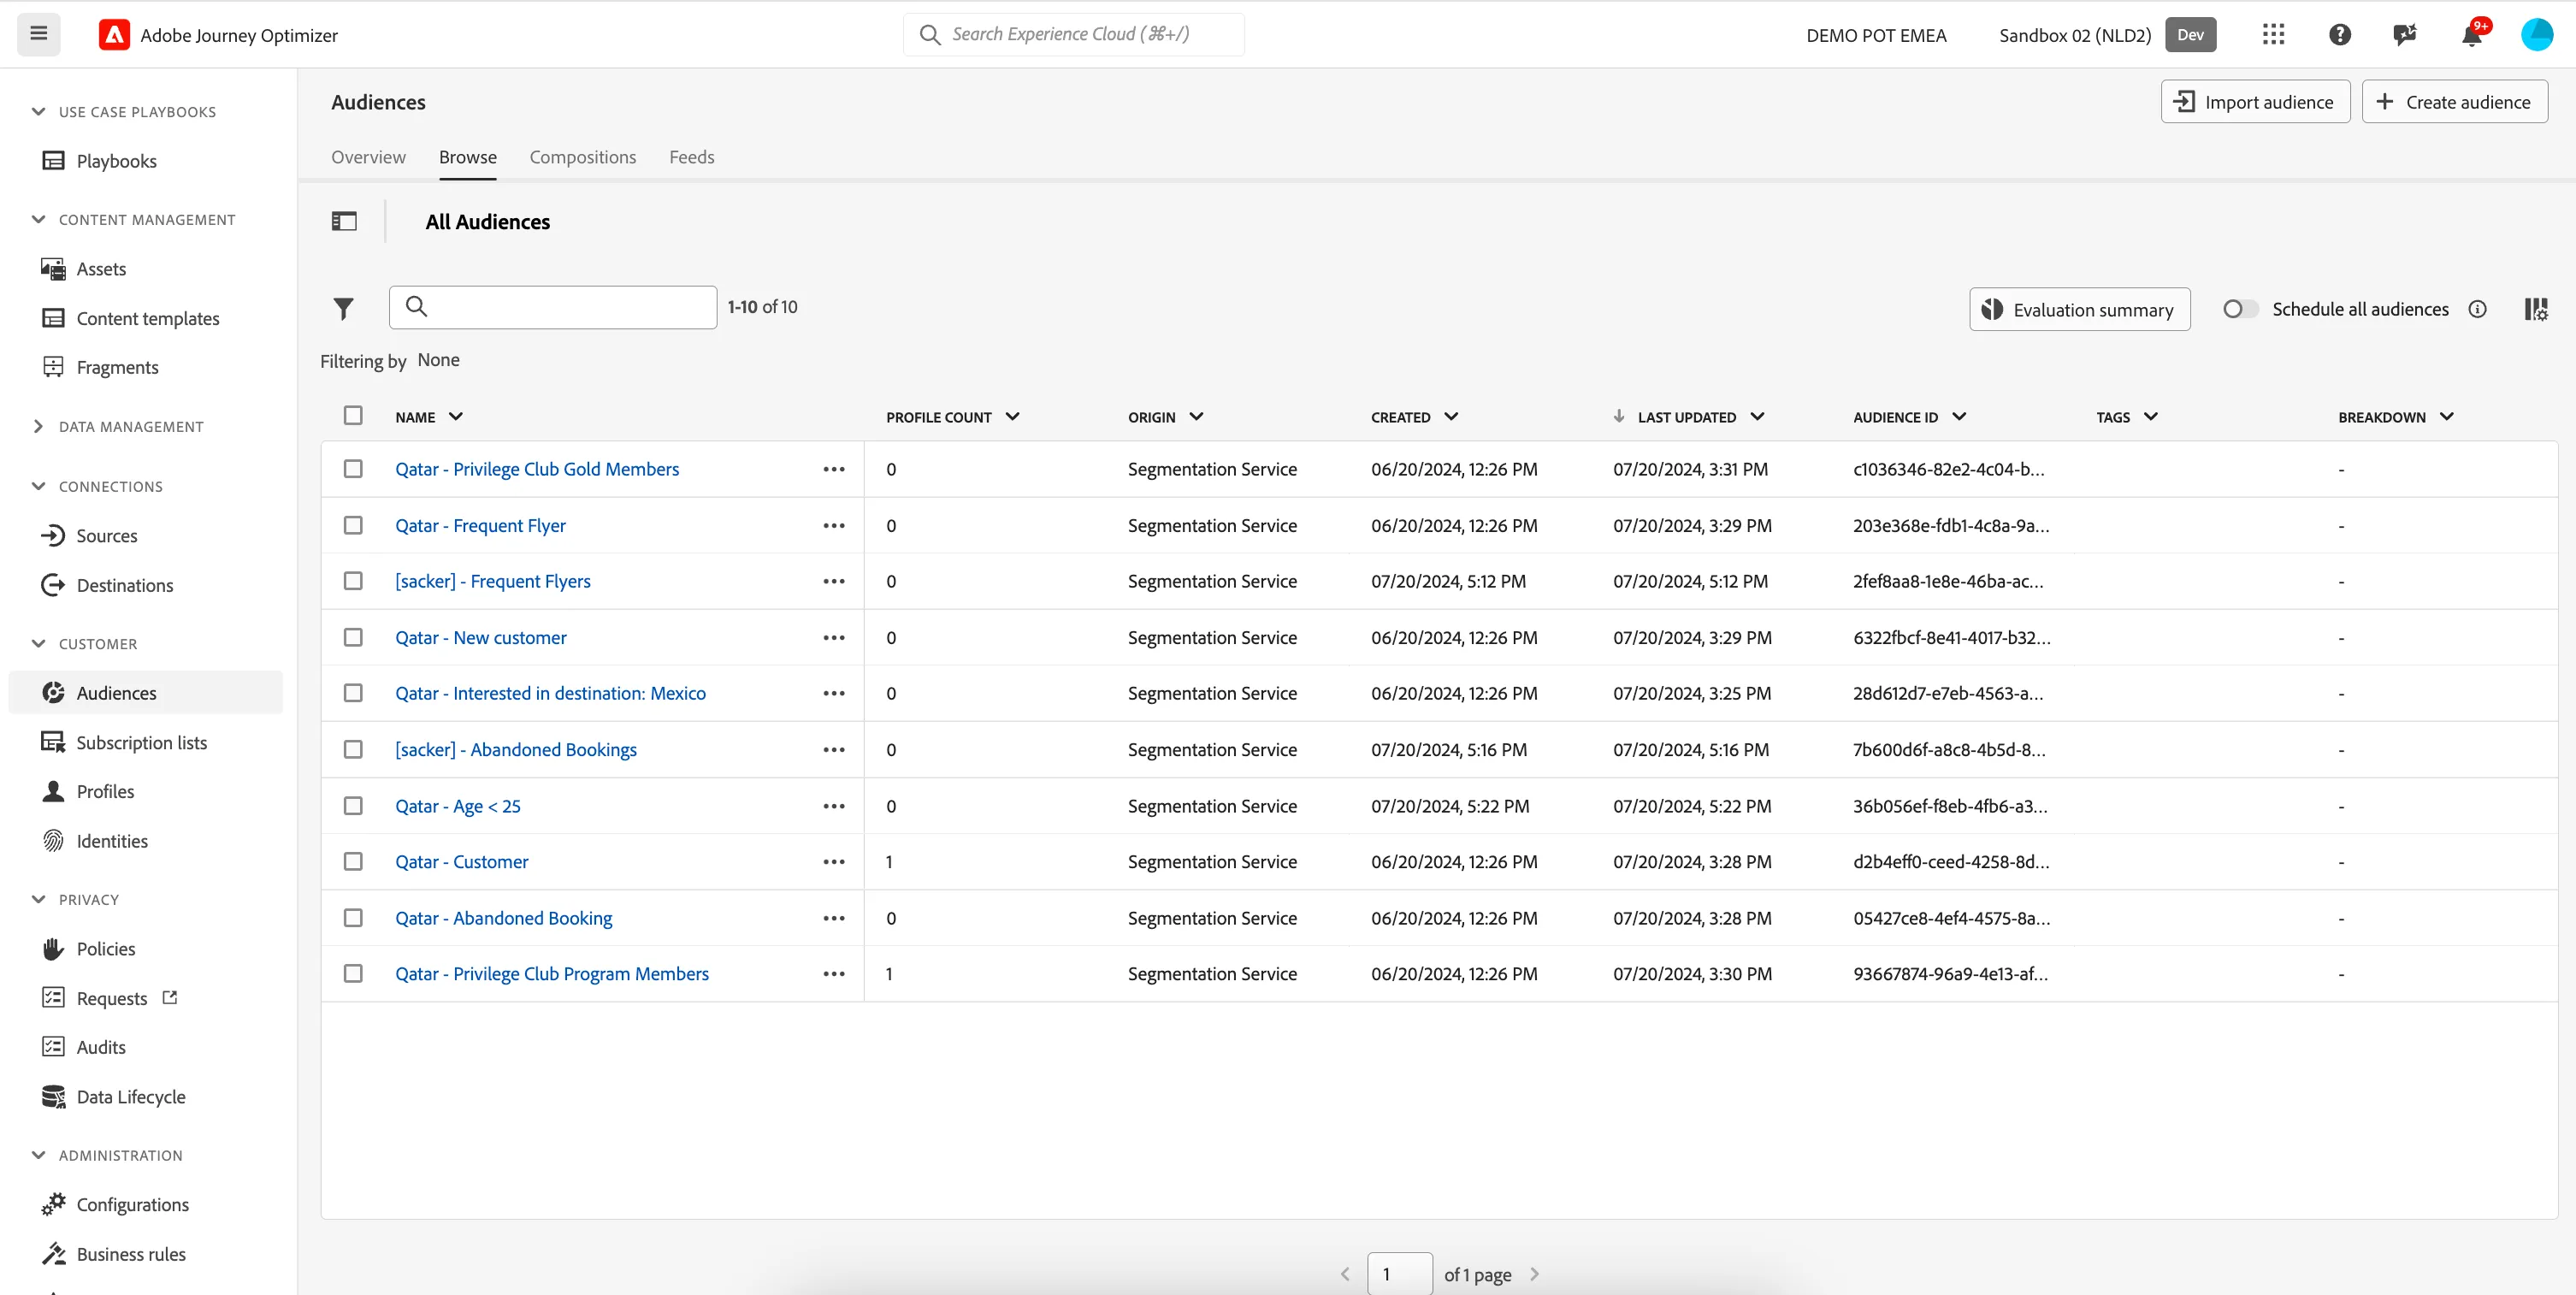Viewport: 2576px width, 1295px height.
Task: Check the Qatar - New customer row
Action: click(x=353, y=636)
